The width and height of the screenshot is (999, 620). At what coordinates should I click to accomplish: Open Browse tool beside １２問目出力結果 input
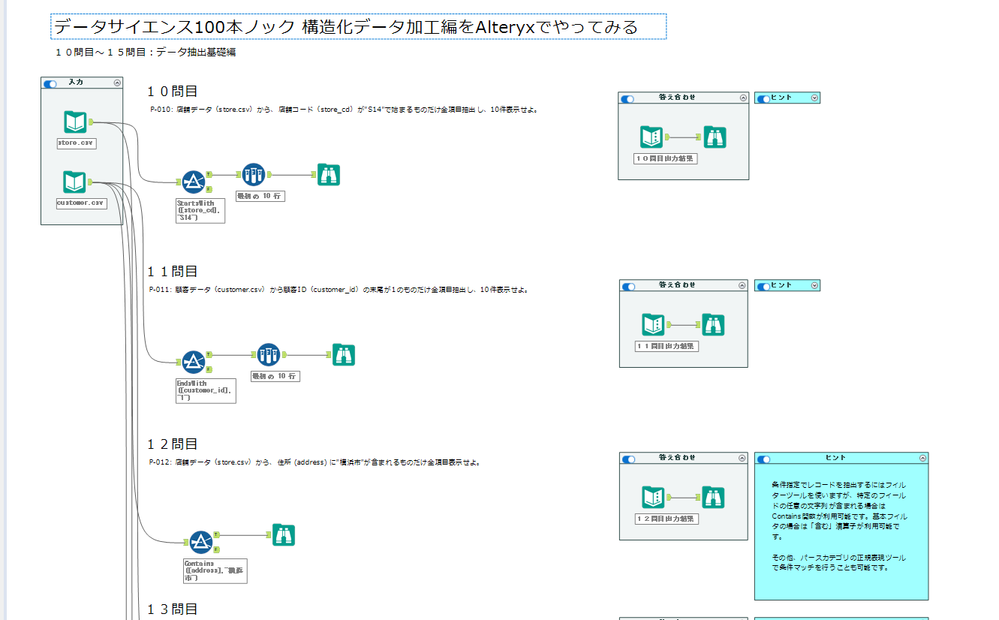[x=713, y=498]
